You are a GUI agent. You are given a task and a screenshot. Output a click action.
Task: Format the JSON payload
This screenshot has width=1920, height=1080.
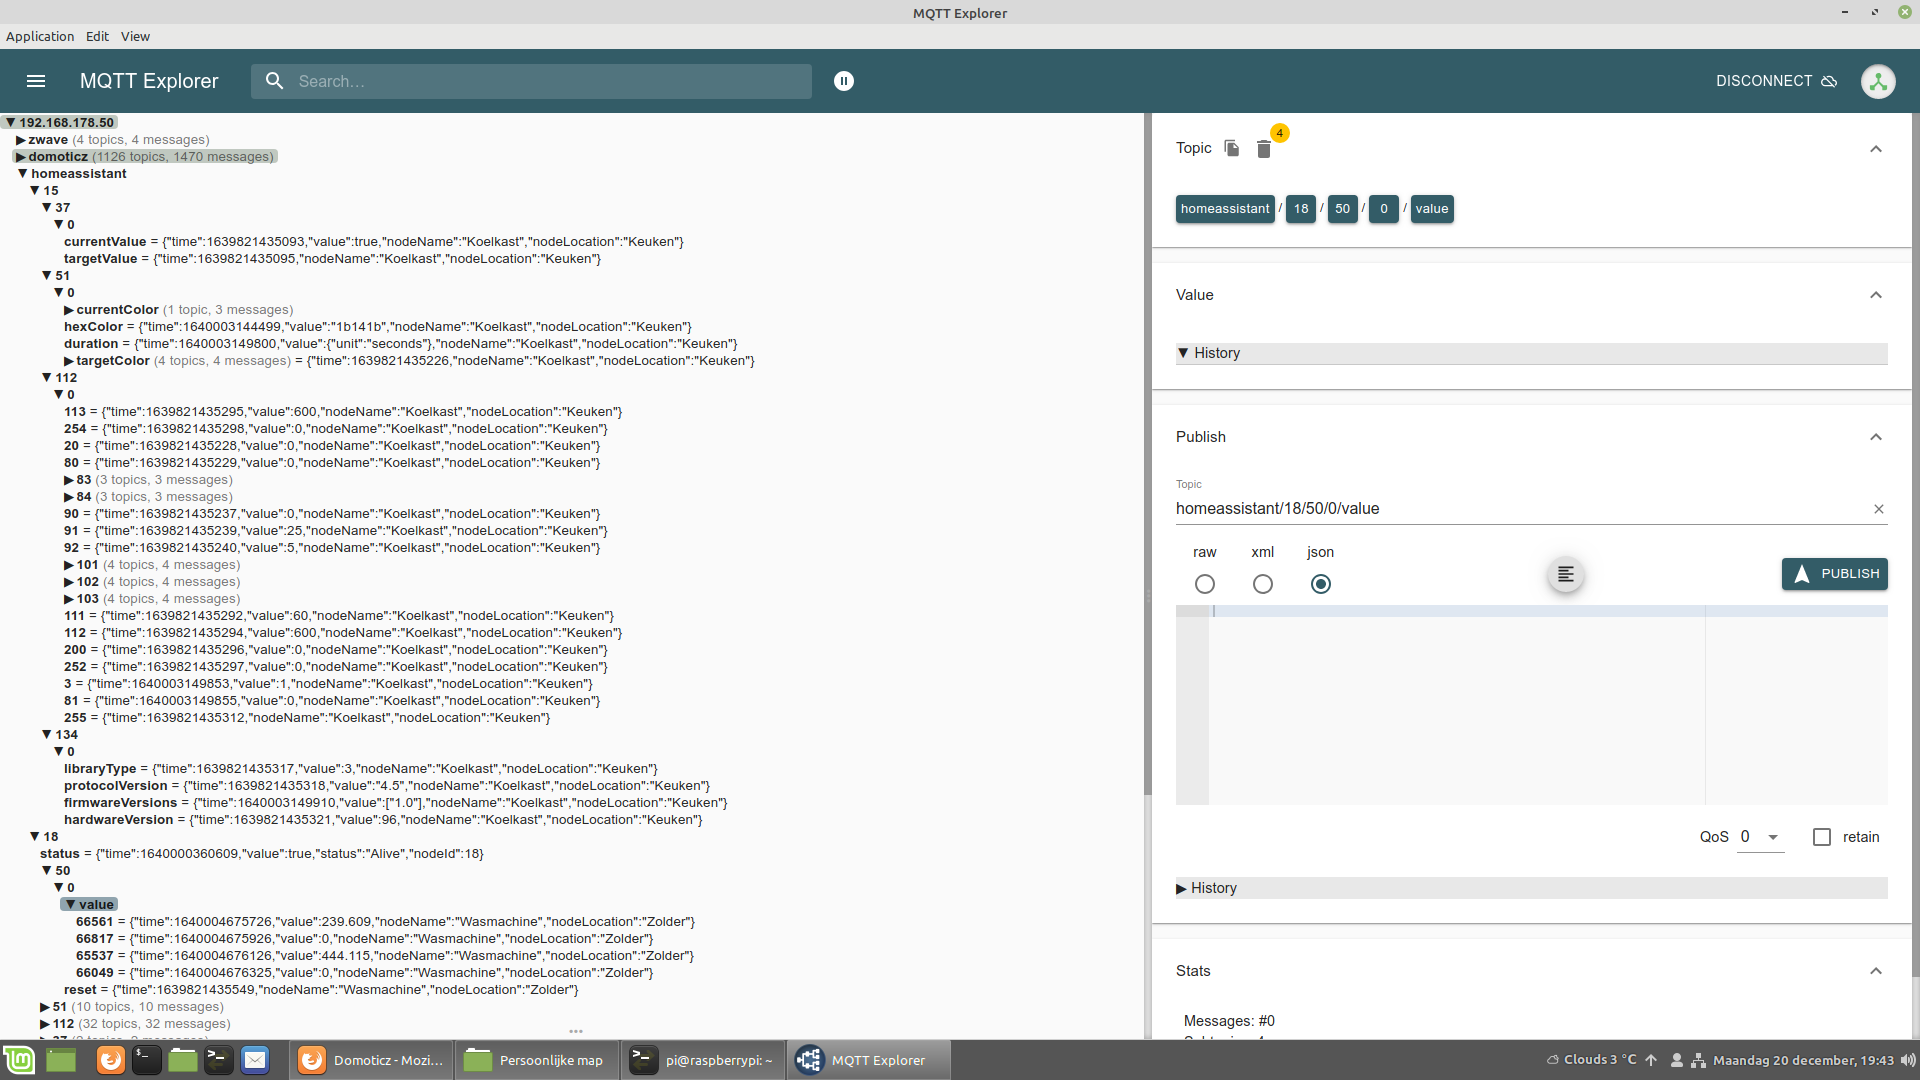point(1566,574)
